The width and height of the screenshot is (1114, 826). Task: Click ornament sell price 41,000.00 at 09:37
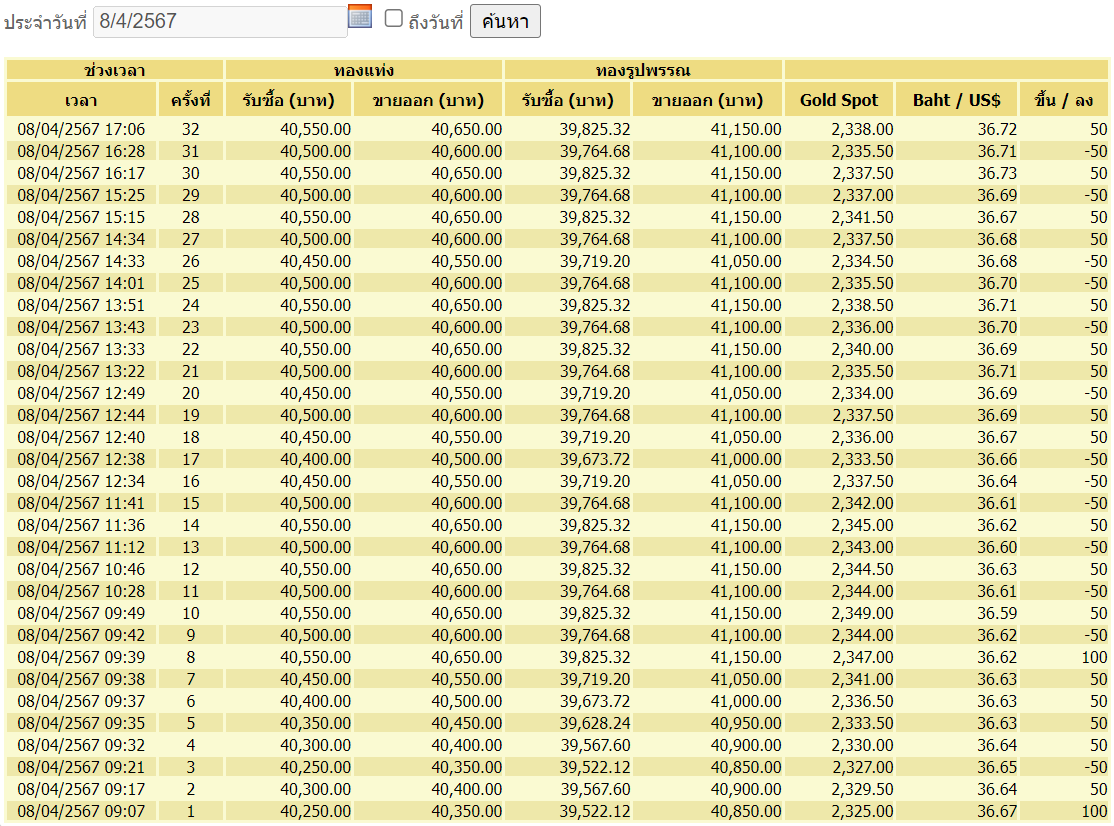click(x=745, y=702)
